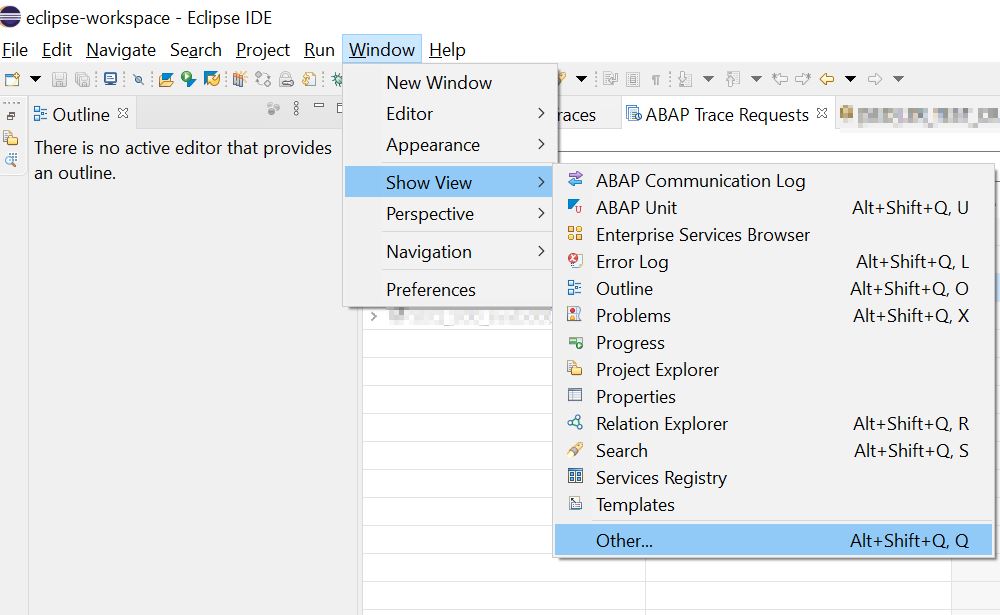Show the Error Log view

774,262
